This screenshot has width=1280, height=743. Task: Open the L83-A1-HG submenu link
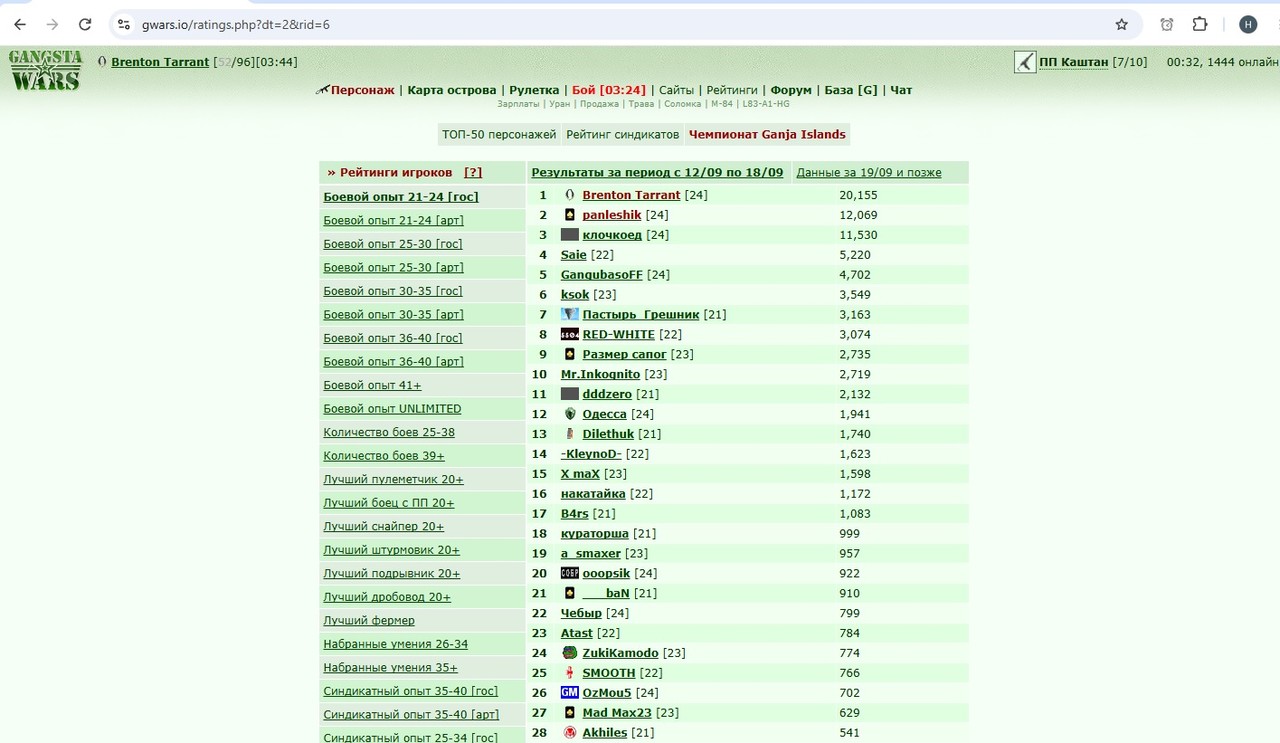pyautogui.click(x=766, y=104)
